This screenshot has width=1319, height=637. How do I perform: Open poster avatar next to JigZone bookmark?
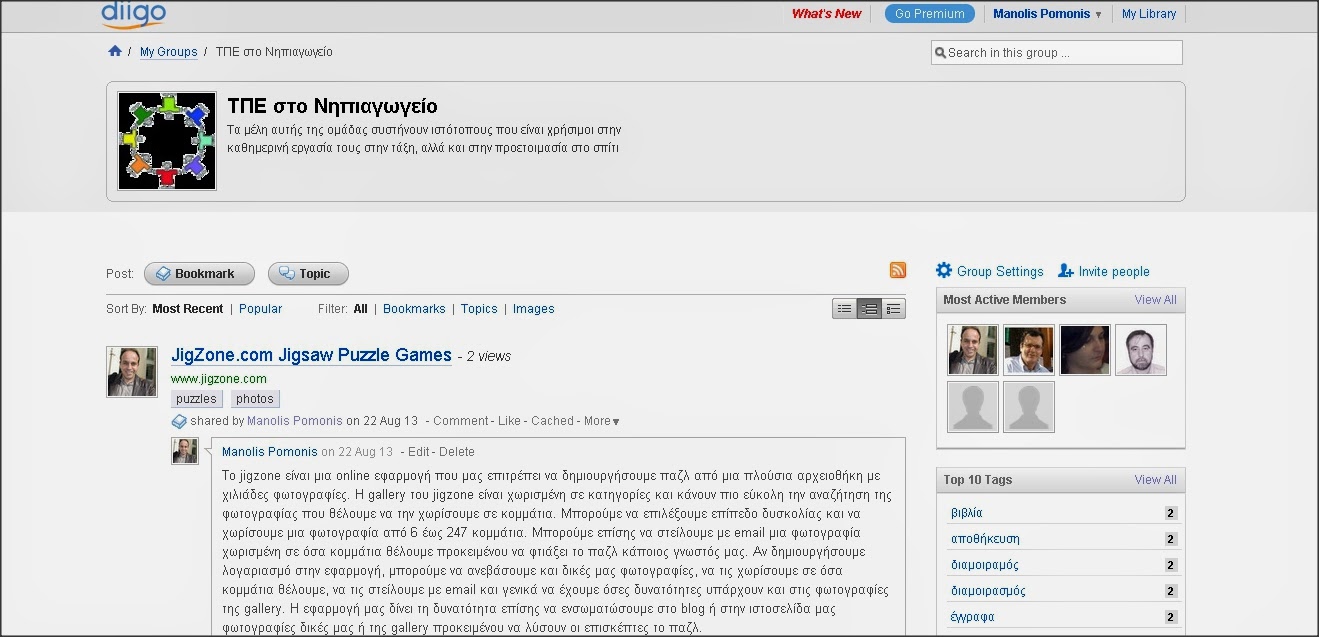132,372
